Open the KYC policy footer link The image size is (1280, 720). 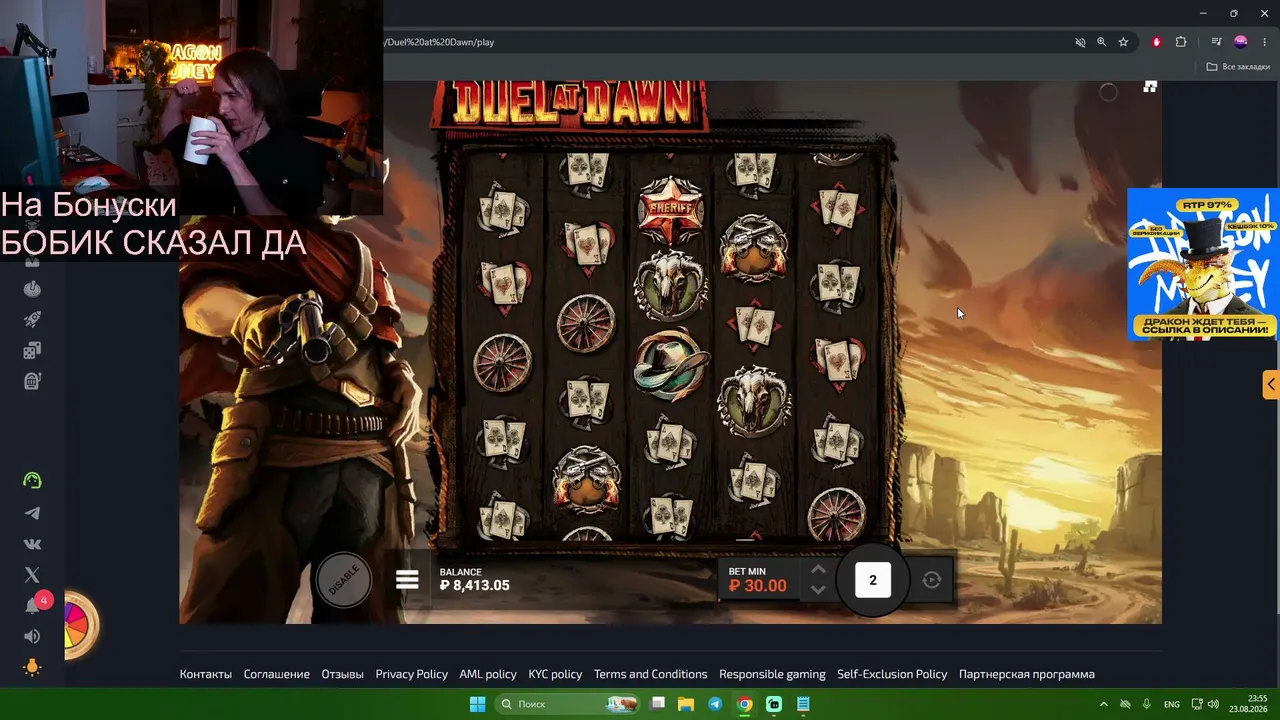click(555, 674)
